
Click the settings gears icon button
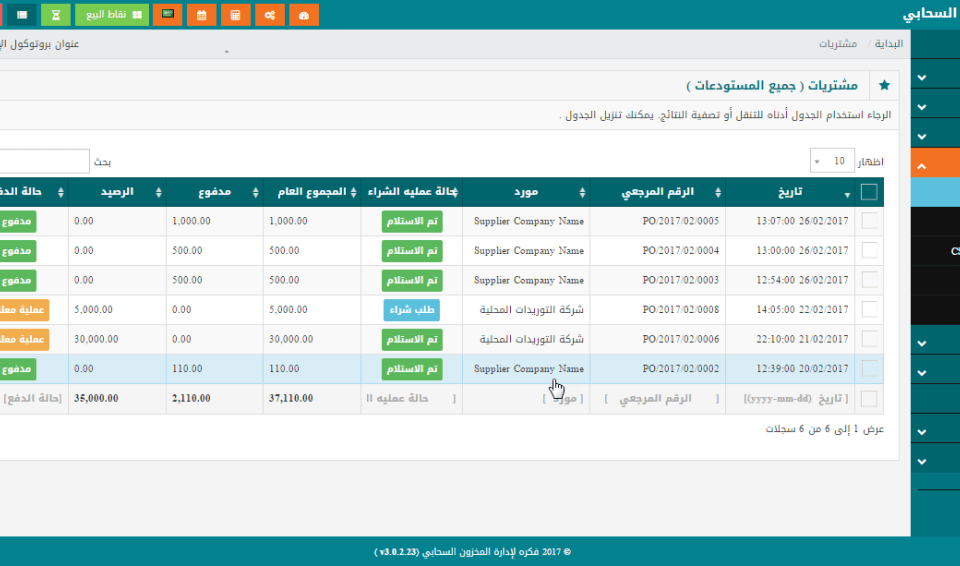coord(269,15)
